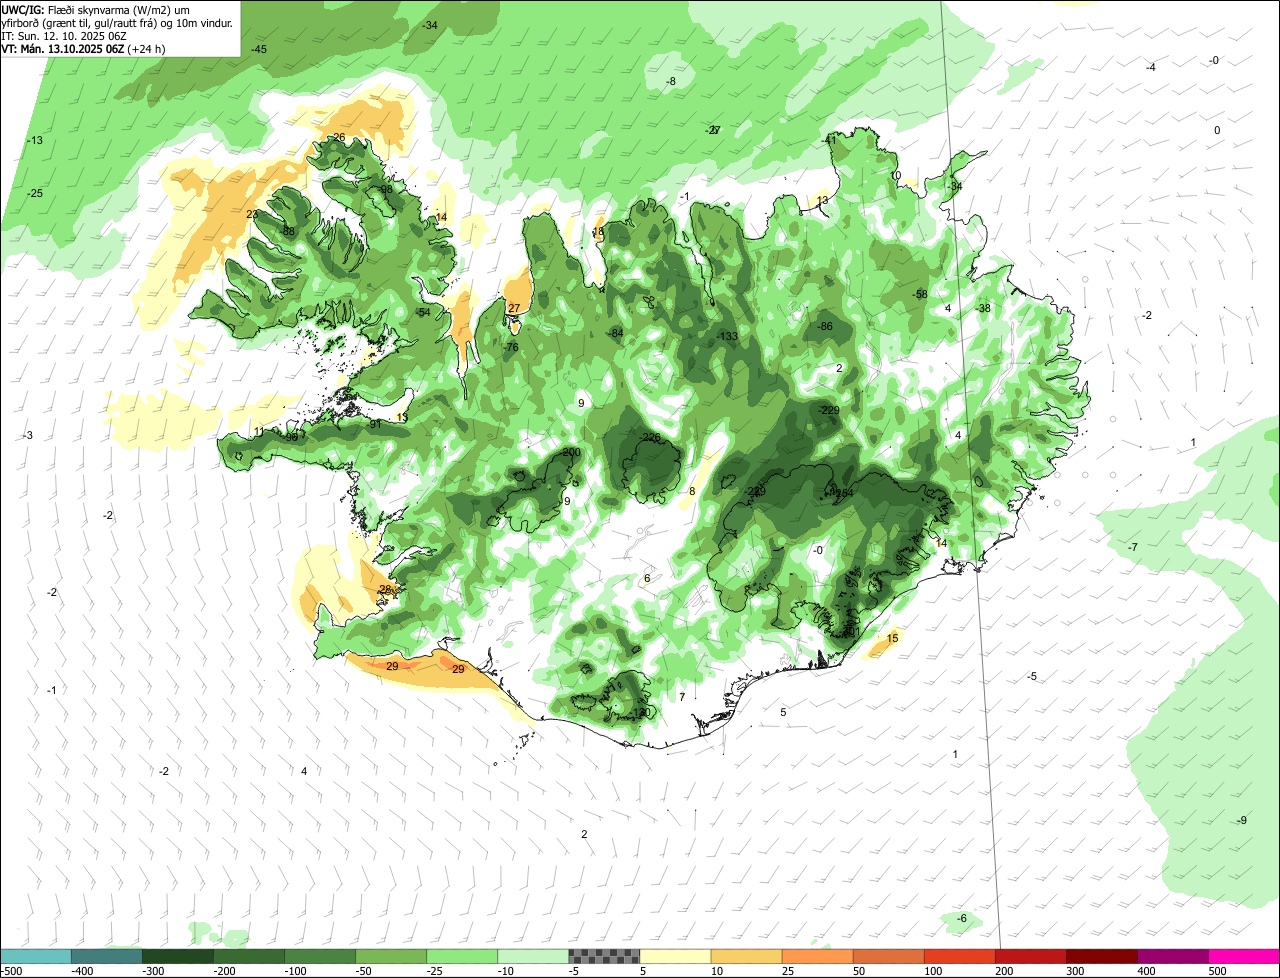Click the -133 heat flux value
Screen dimensions: 1280x978
coord(727,336)
